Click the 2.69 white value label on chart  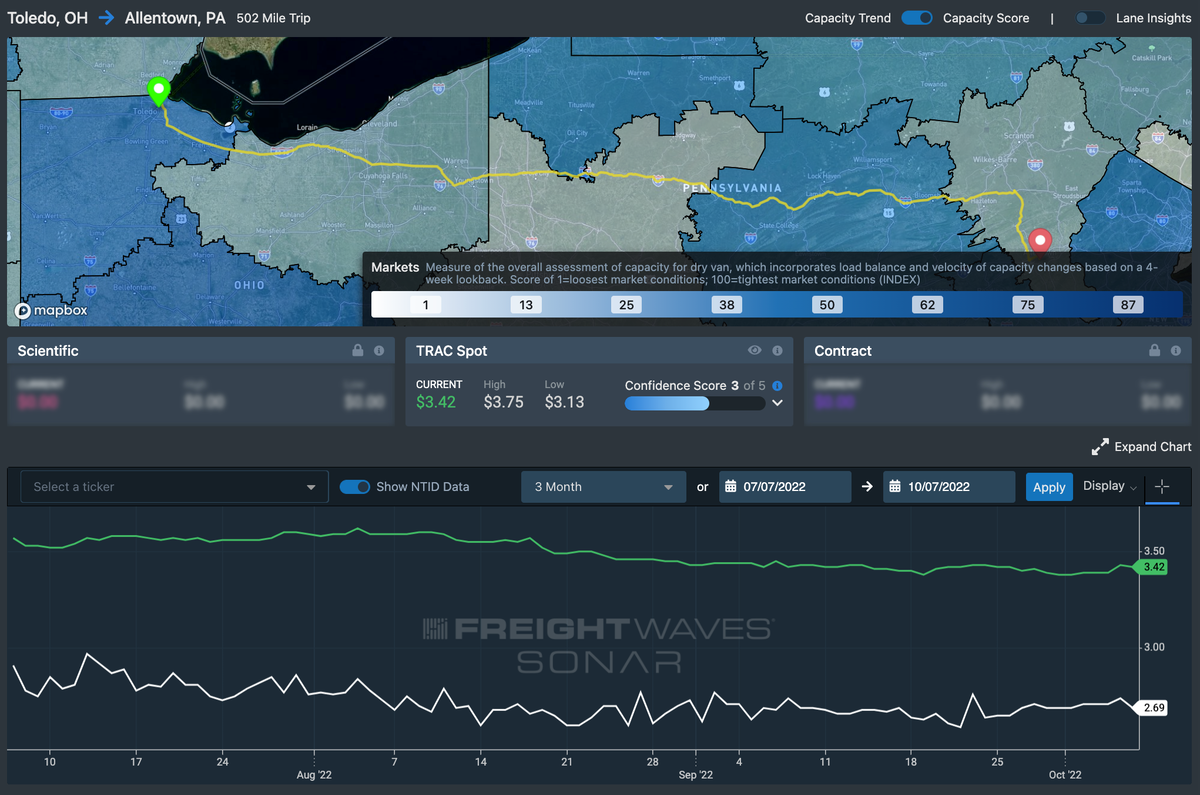coord(1150,708)
